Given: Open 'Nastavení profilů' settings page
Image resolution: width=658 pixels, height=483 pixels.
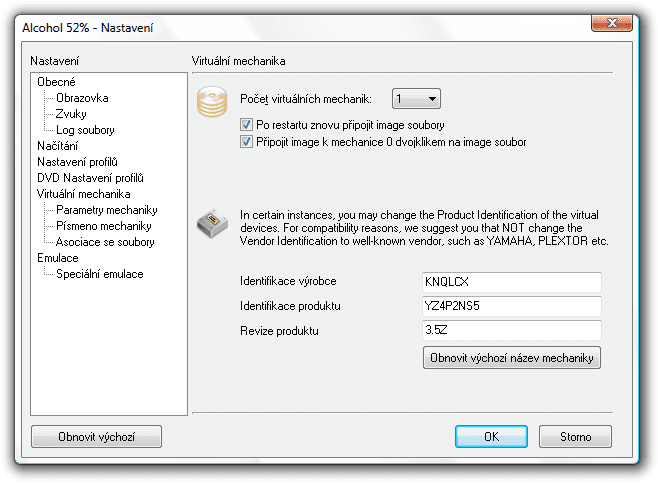Looking at the screenshot, I should (x=78, y=162).
